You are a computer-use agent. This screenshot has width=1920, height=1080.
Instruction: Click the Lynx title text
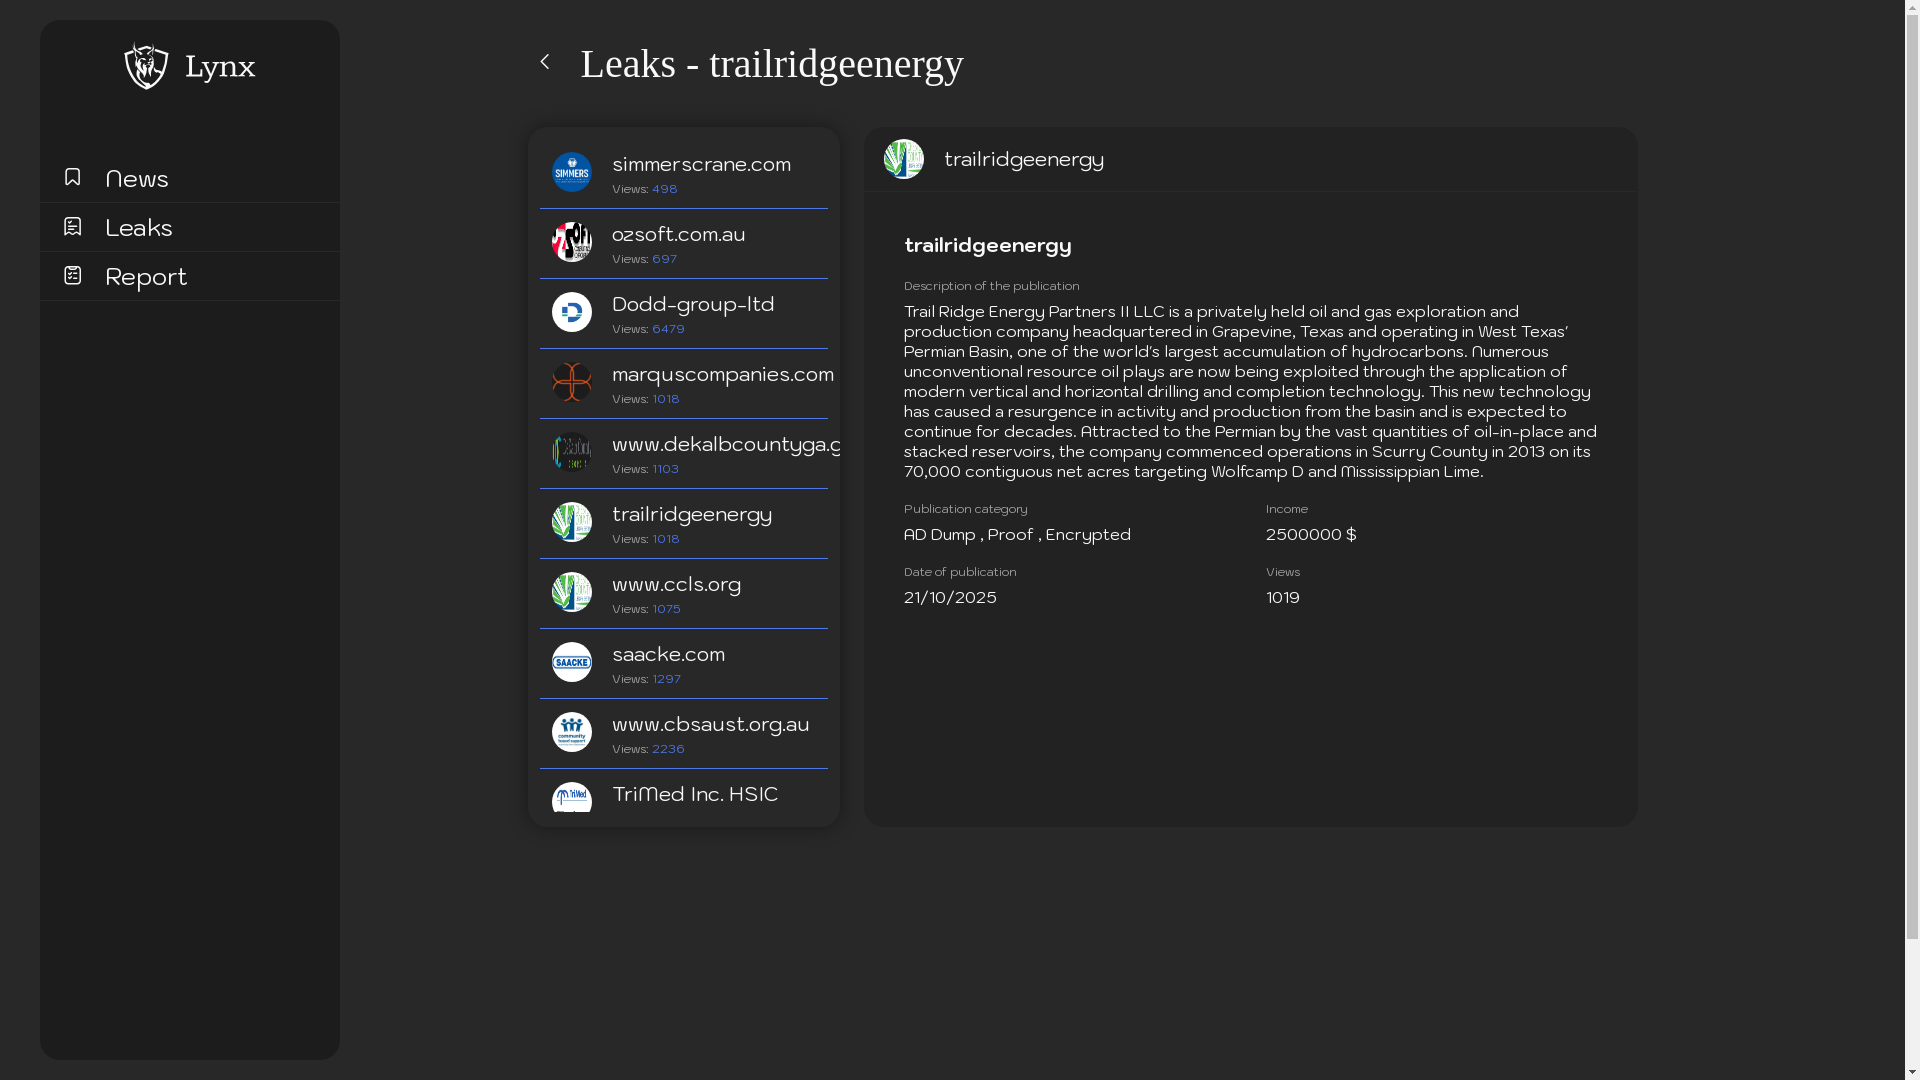pos(220,67)
